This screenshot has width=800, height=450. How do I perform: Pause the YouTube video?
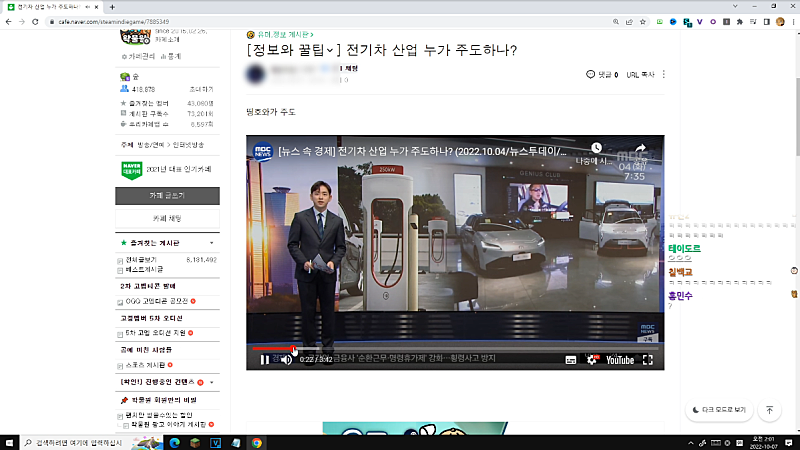[x=264, y=360]
